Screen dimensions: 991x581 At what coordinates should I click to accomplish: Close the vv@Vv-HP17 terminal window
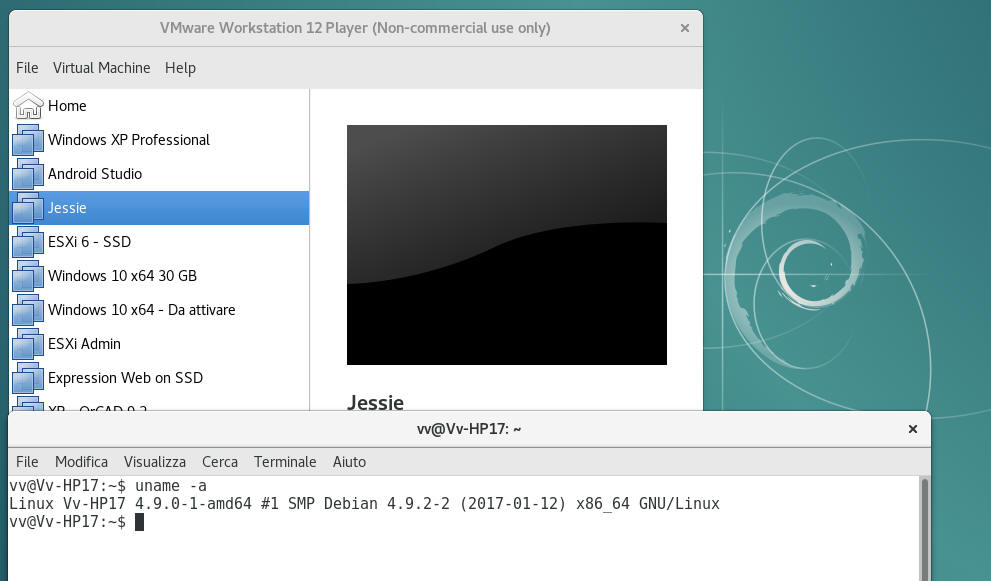(x=913, y=429)
